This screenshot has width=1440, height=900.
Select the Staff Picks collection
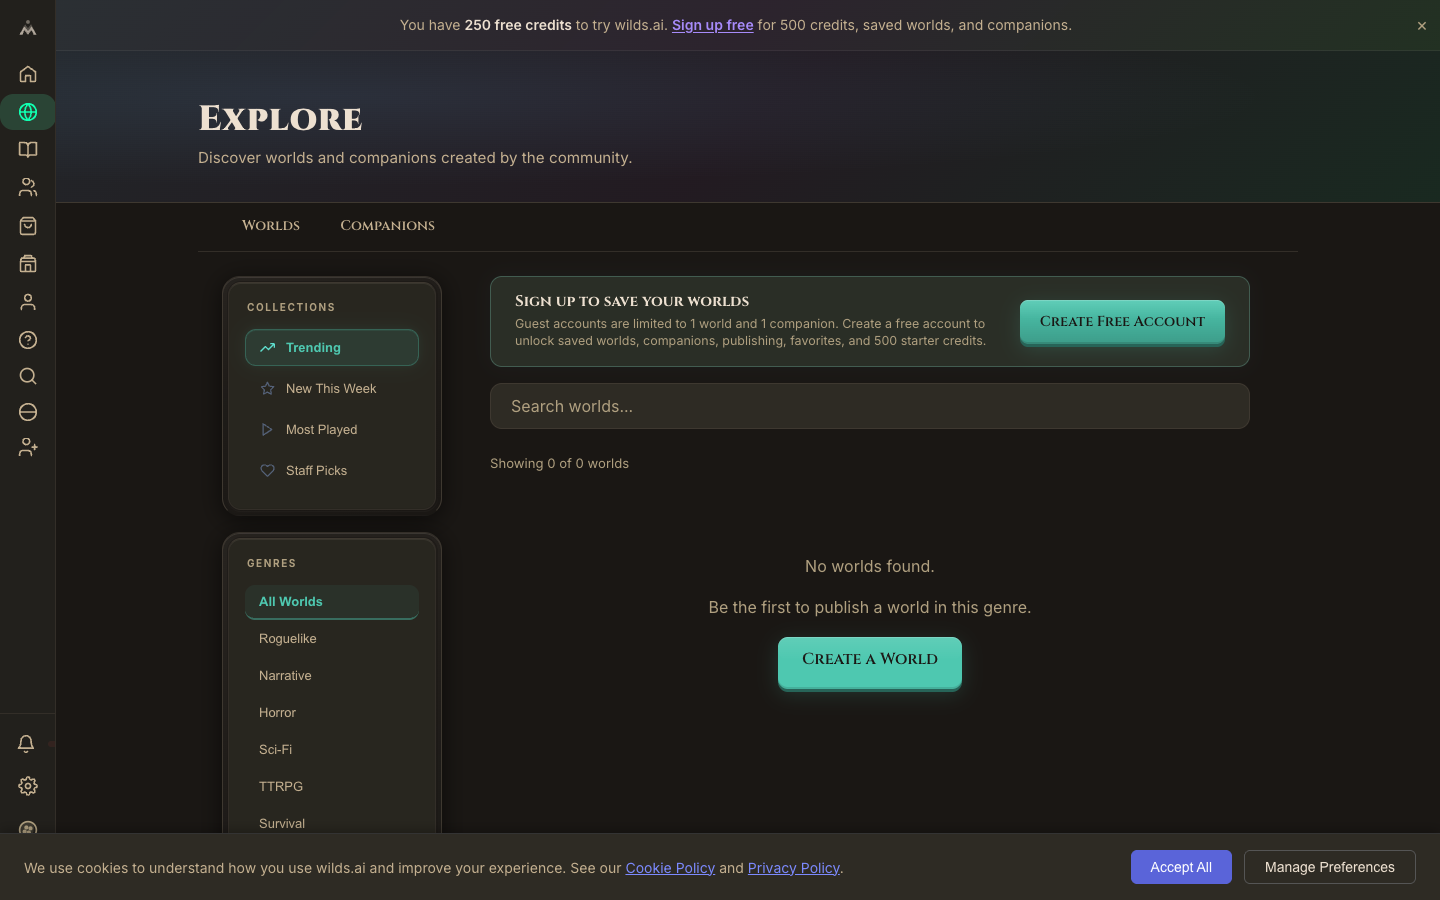tap(332, 471)
